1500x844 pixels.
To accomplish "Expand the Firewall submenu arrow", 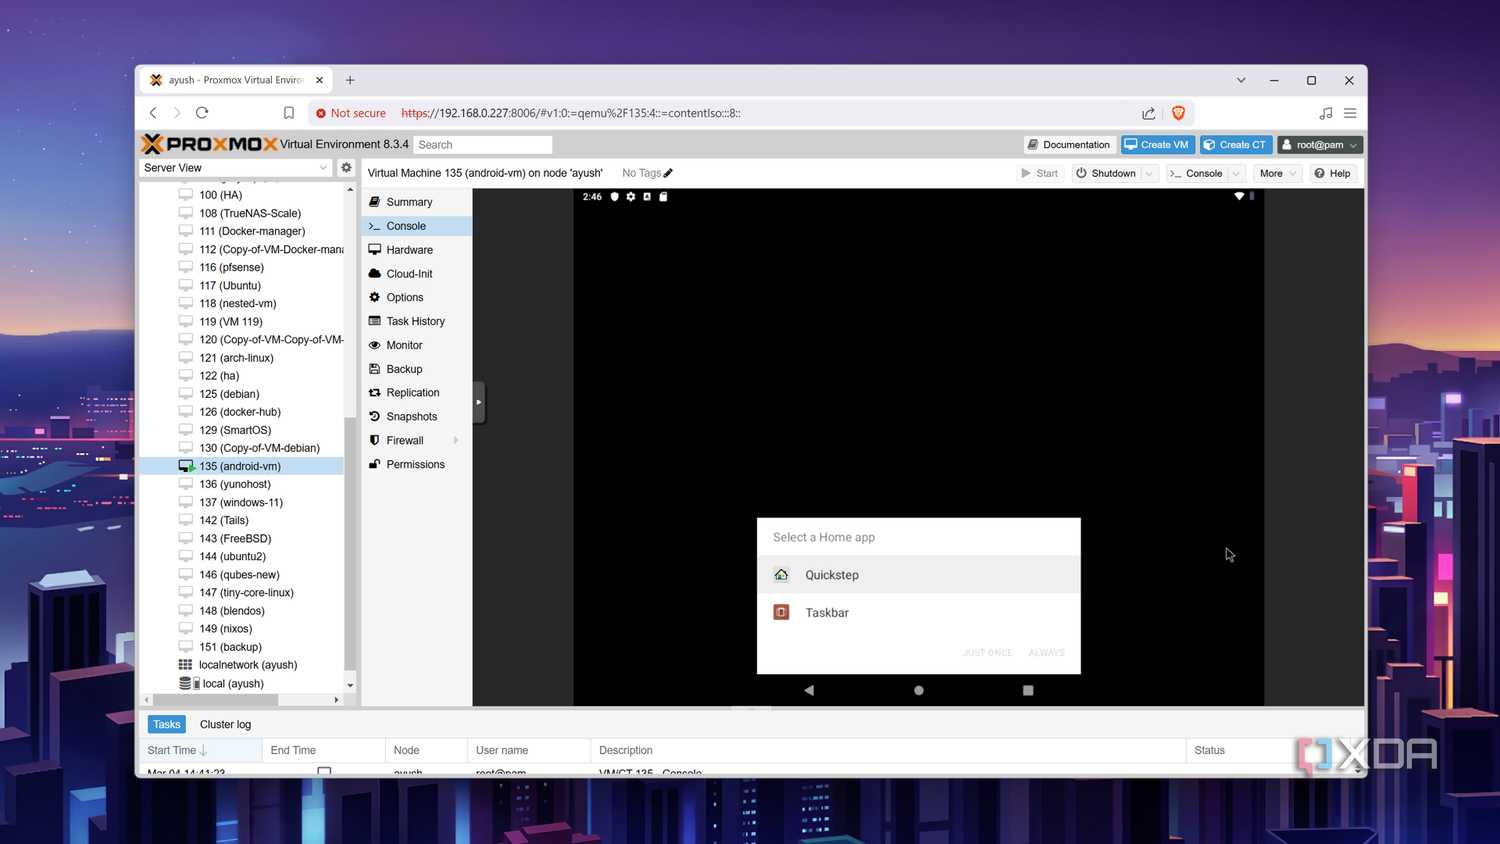I will (x=456, y=441).
